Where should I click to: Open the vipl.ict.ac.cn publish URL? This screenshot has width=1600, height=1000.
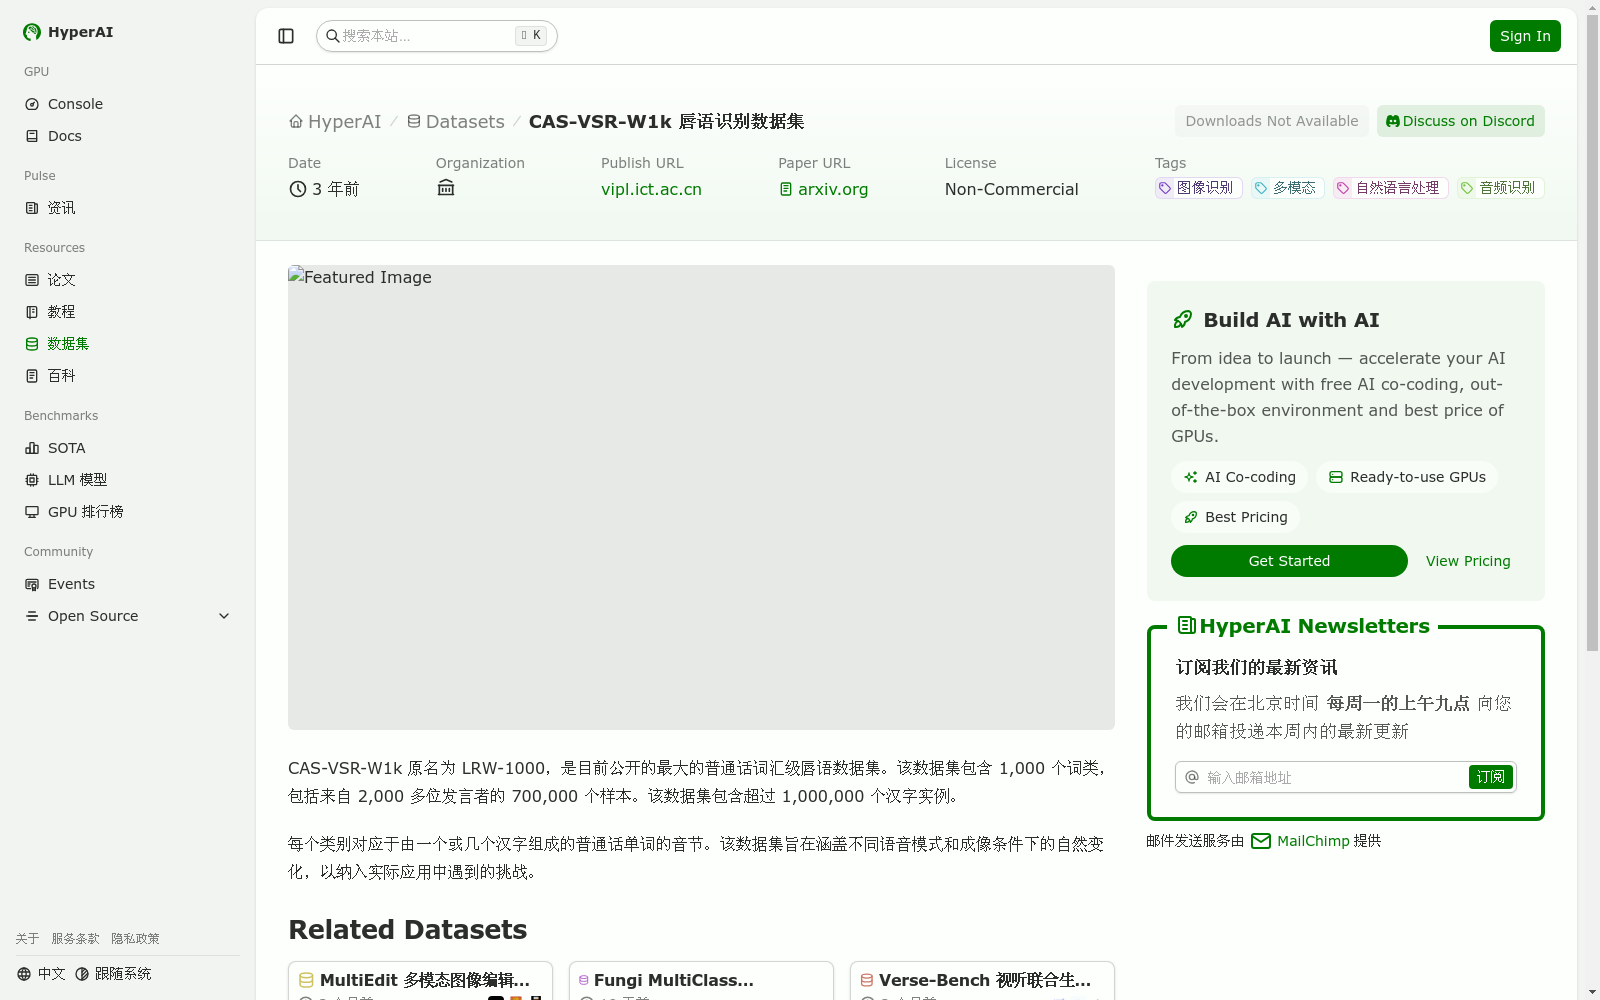click(651, 189)
